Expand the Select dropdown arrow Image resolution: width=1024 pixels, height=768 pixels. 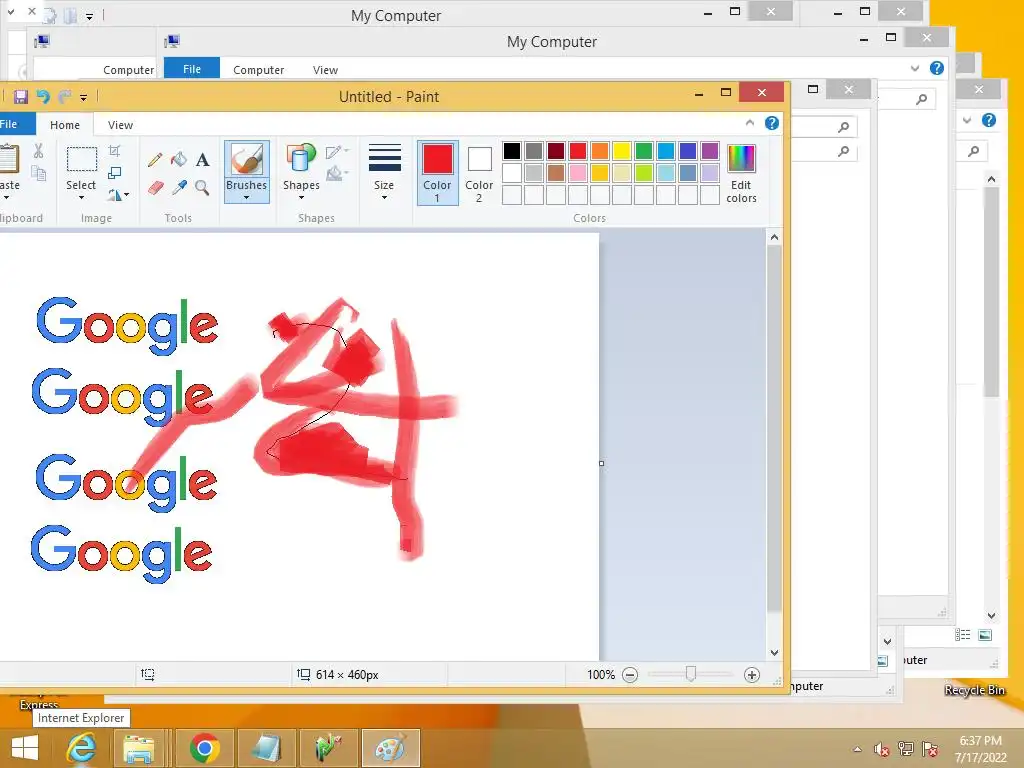82,197
